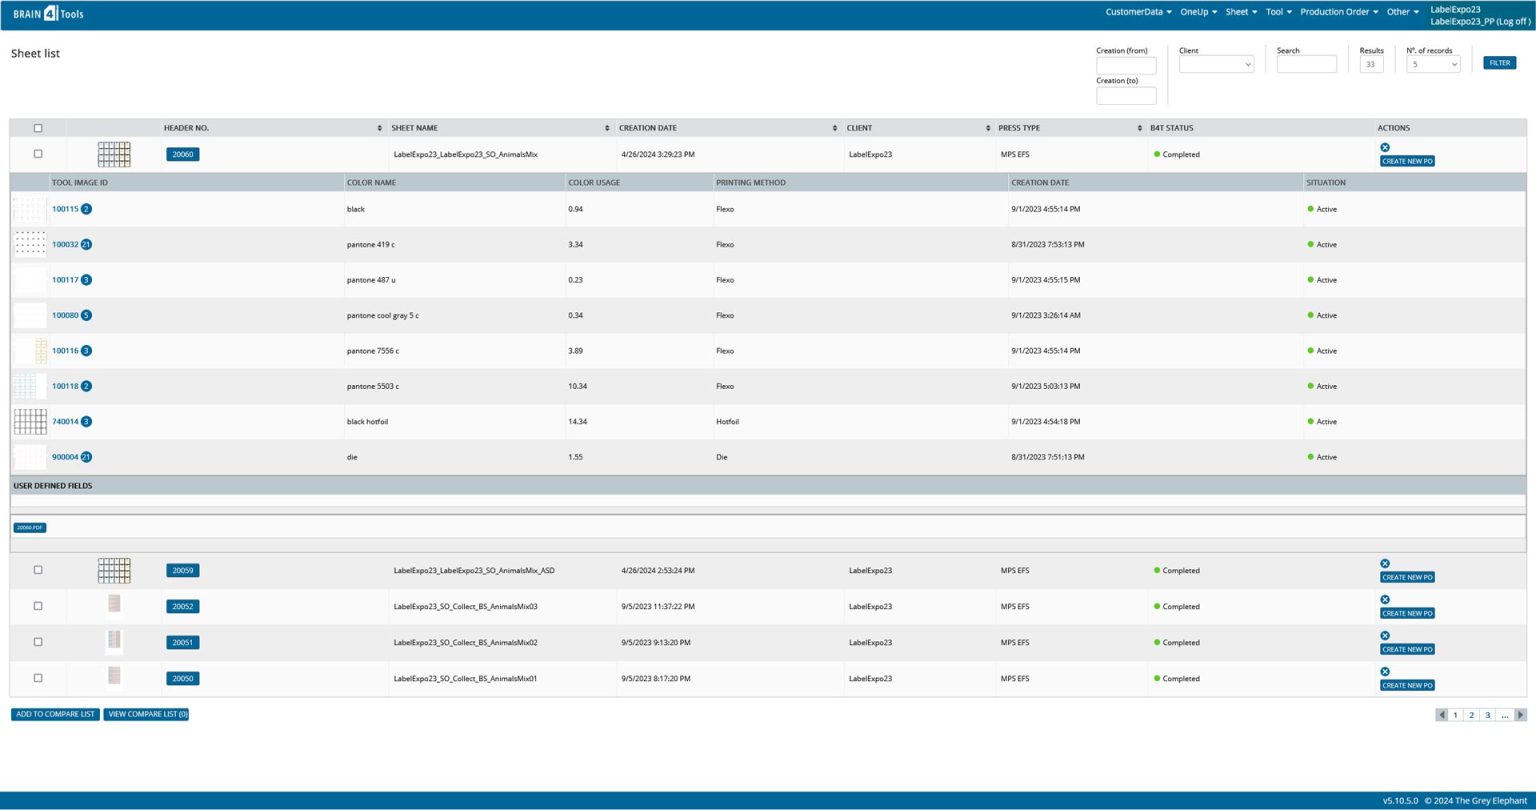This screenshot has height=810, width=1536.
Task: Click ADD TO COMPARE LIST button
Action: point(55,714)
